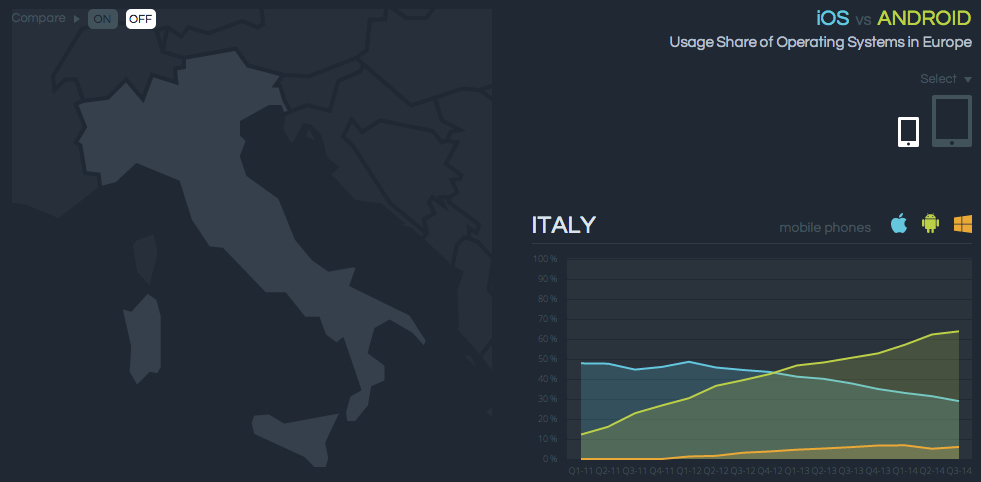Click the ITALY country heading
981x482 pixels.
pyautogui.click(x=564, y=225)
